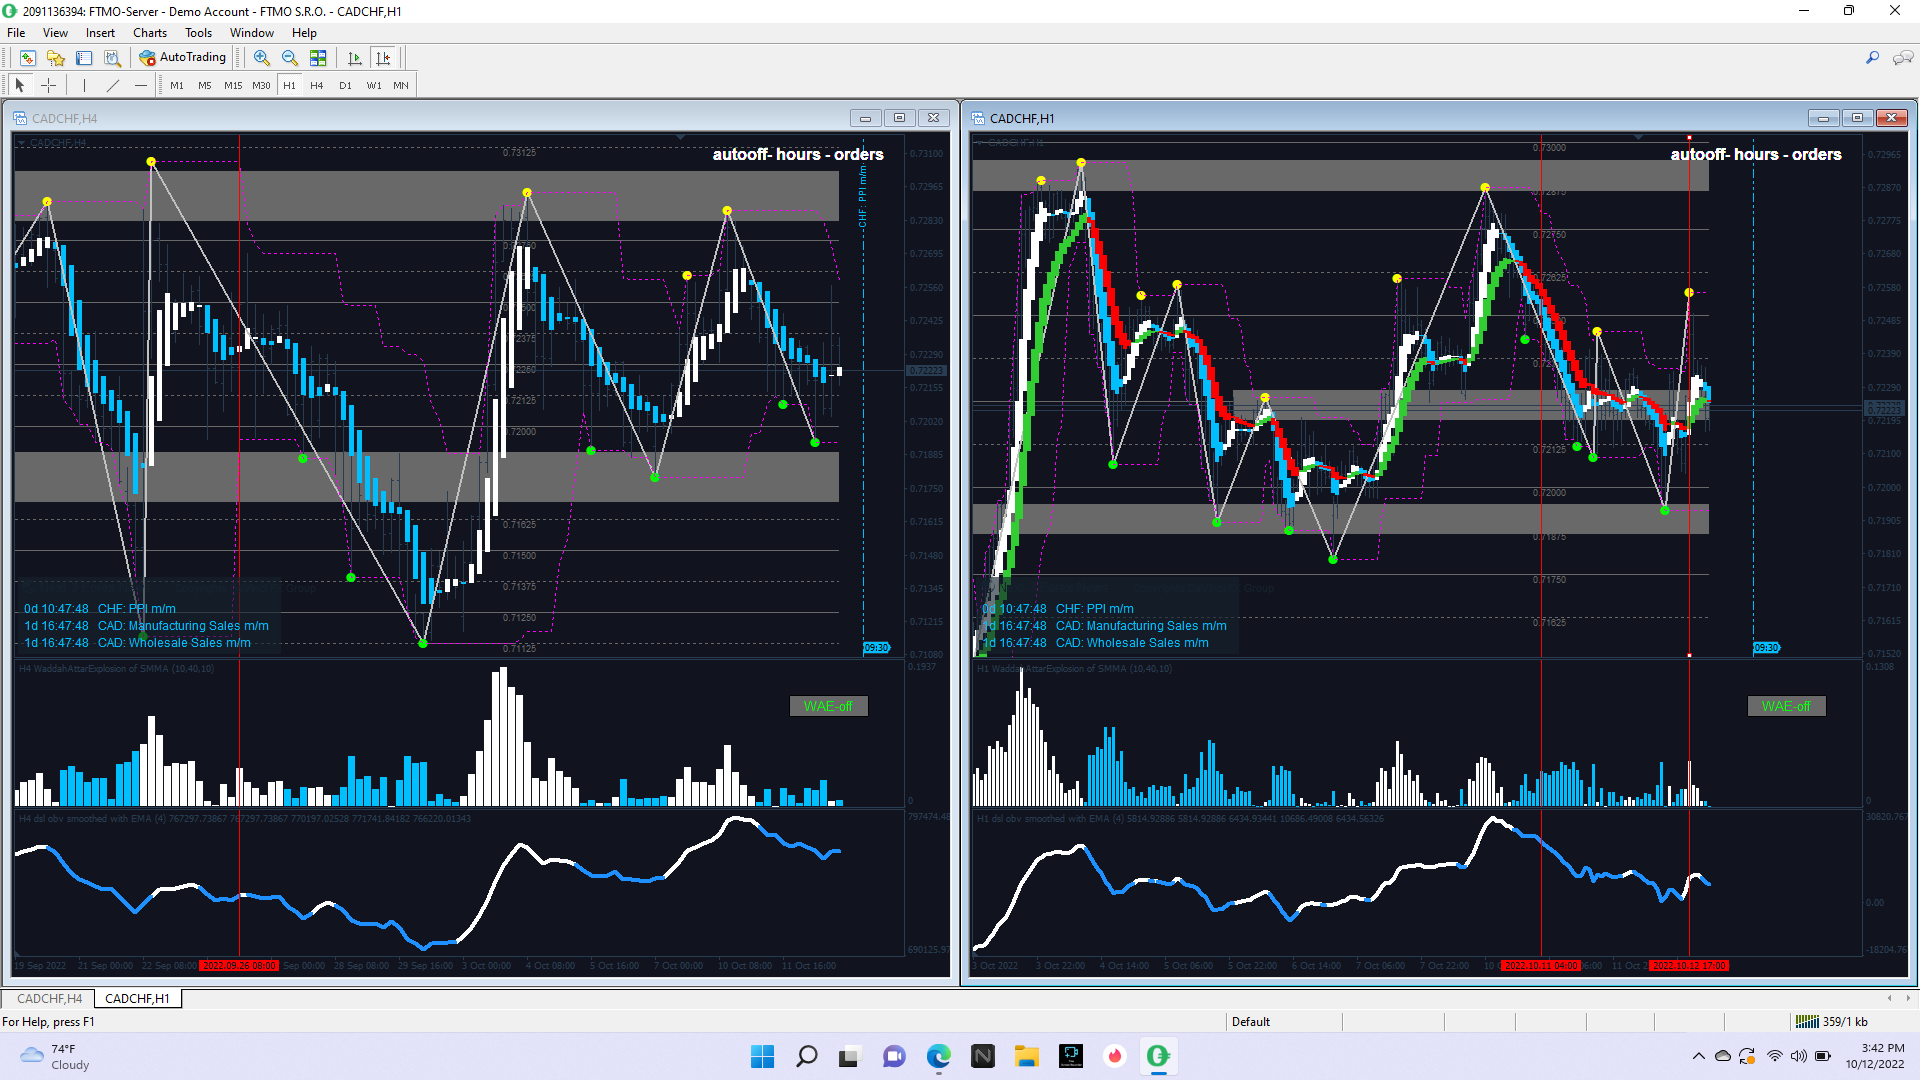Switch to the M15 timeframe
The width and height of the screenshot is (1920, 1080).
tap(233, 85)
